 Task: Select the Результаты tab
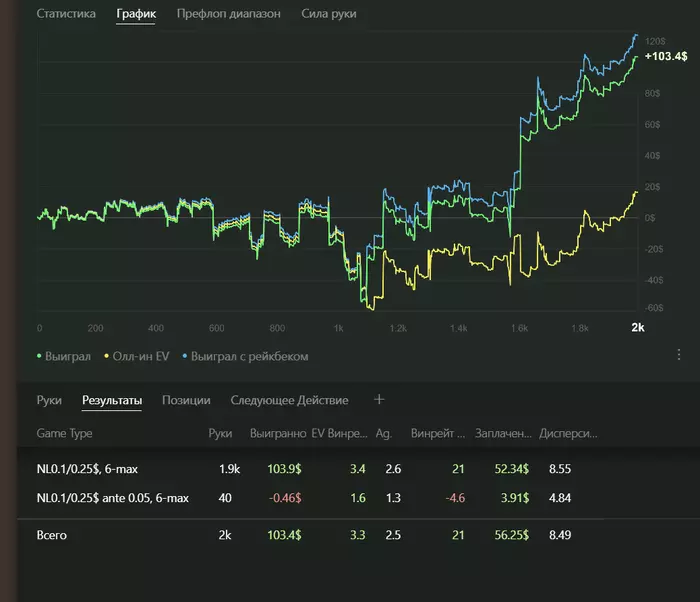pos(112,400)
